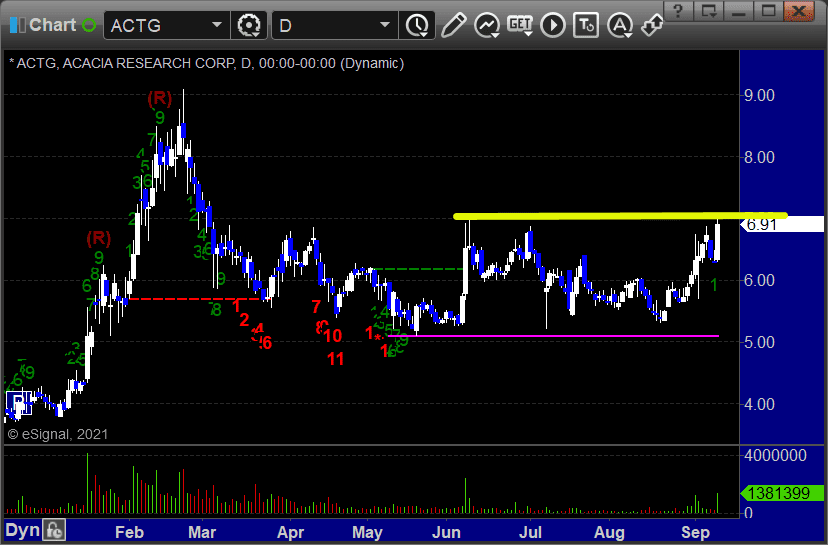
Task: Close the chart window
Action: click(x=799, y=11)
